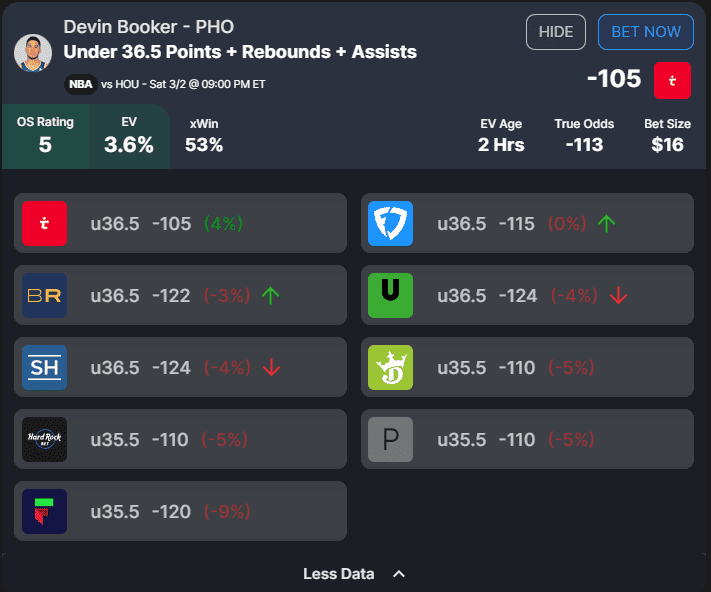This screenshot has height=592, width=711.
Task: Open the Fliff logo at u35.5 -120
Action: 44,512
